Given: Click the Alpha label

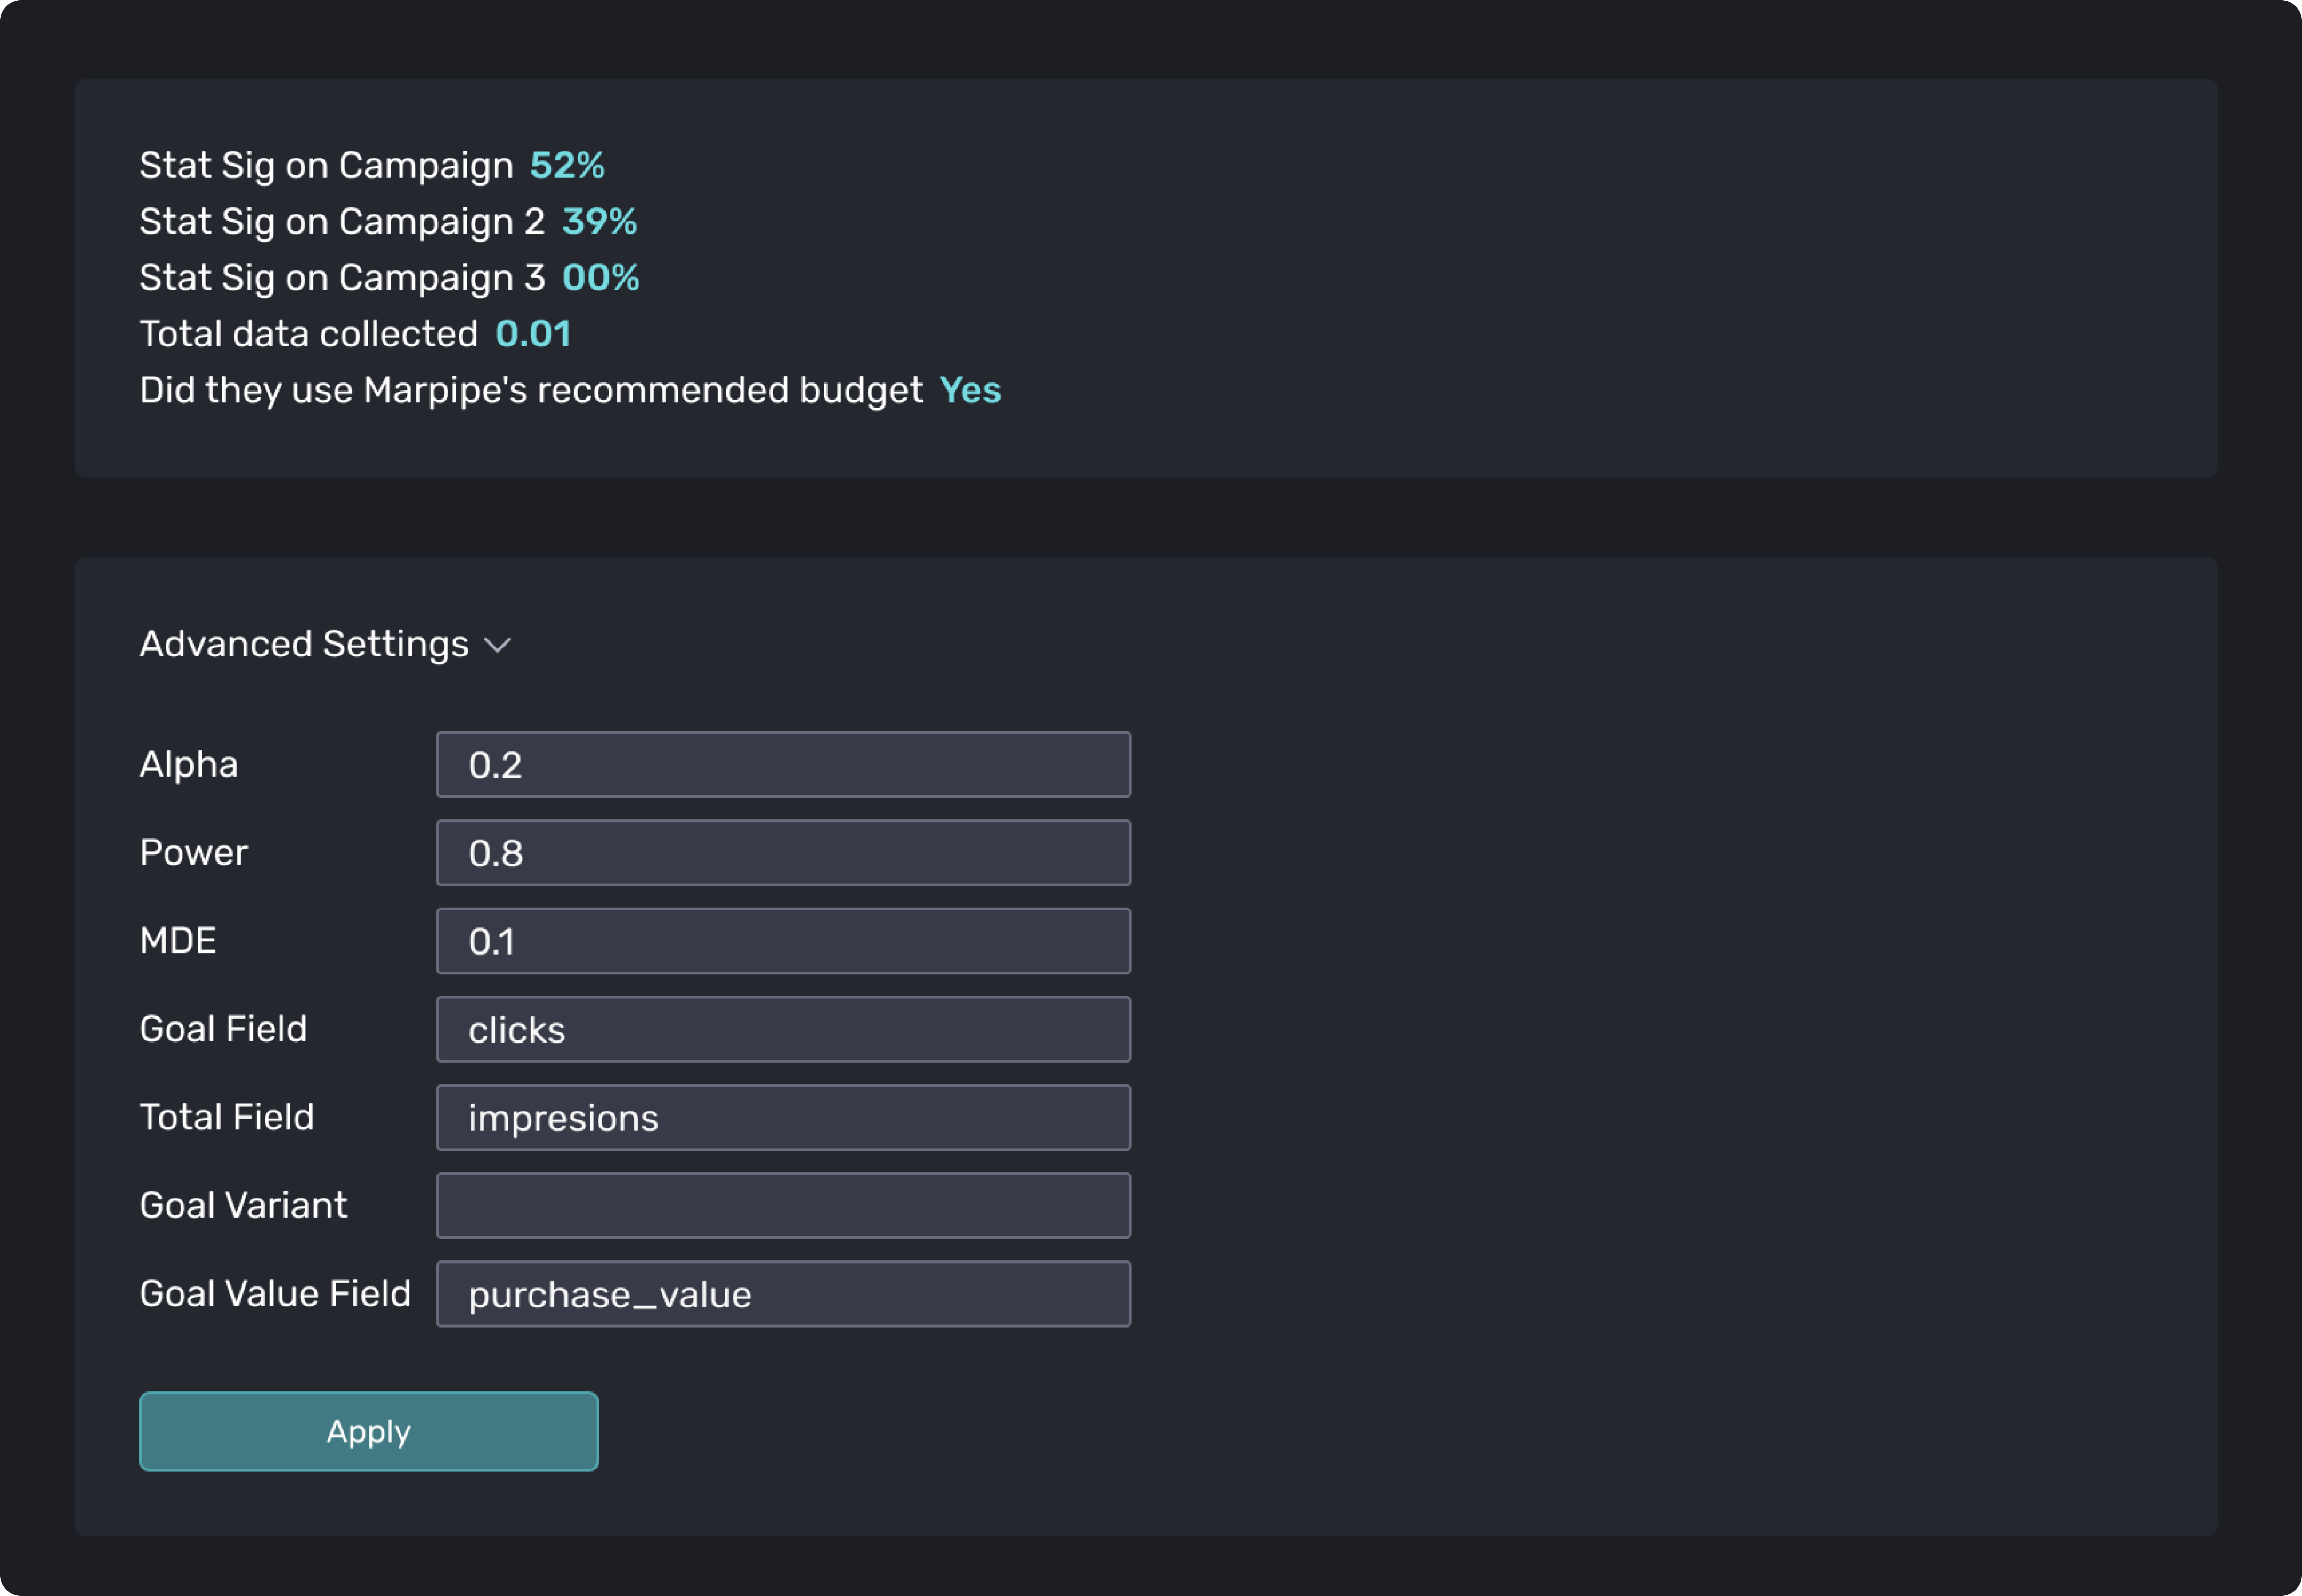Looking at the screenshot, I should [x=189, y=764].
